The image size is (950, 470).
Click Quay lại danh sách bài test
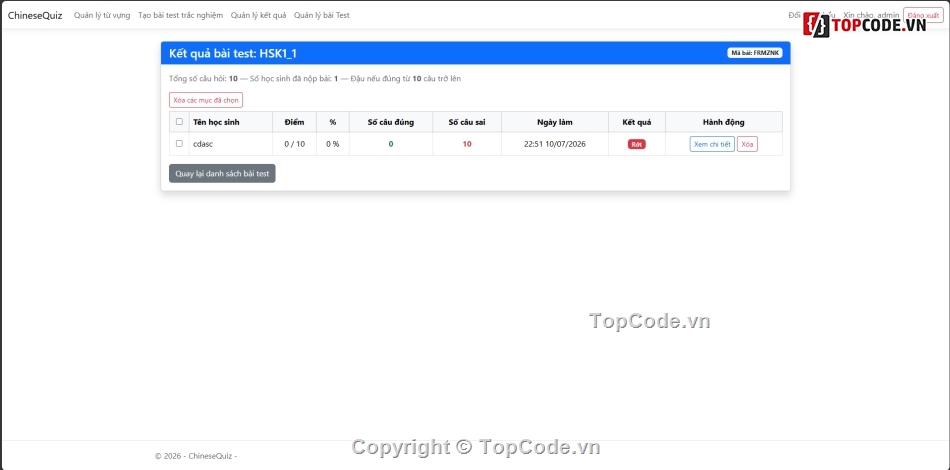click(x=222, y=173)
